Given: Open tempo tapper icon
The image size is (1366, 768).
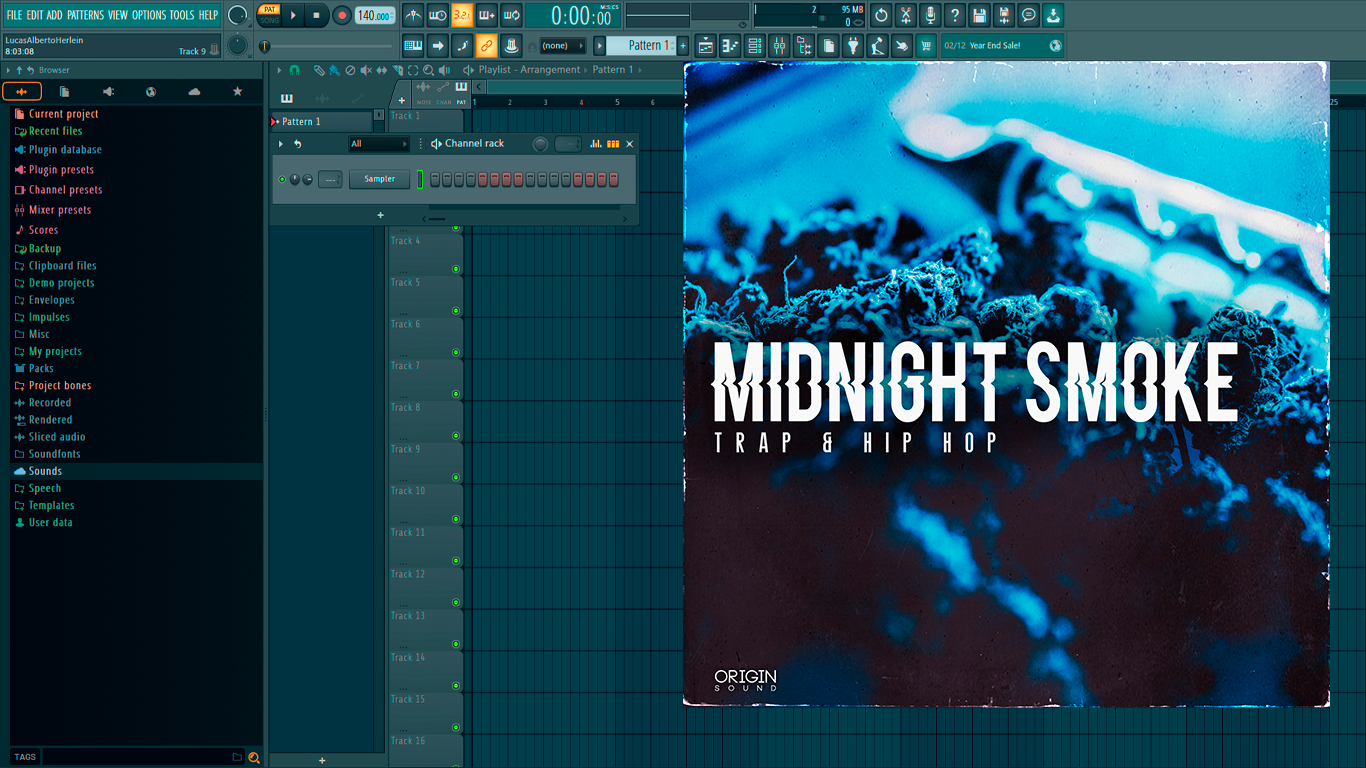Looking at the screenshot, I should point(877,45).
